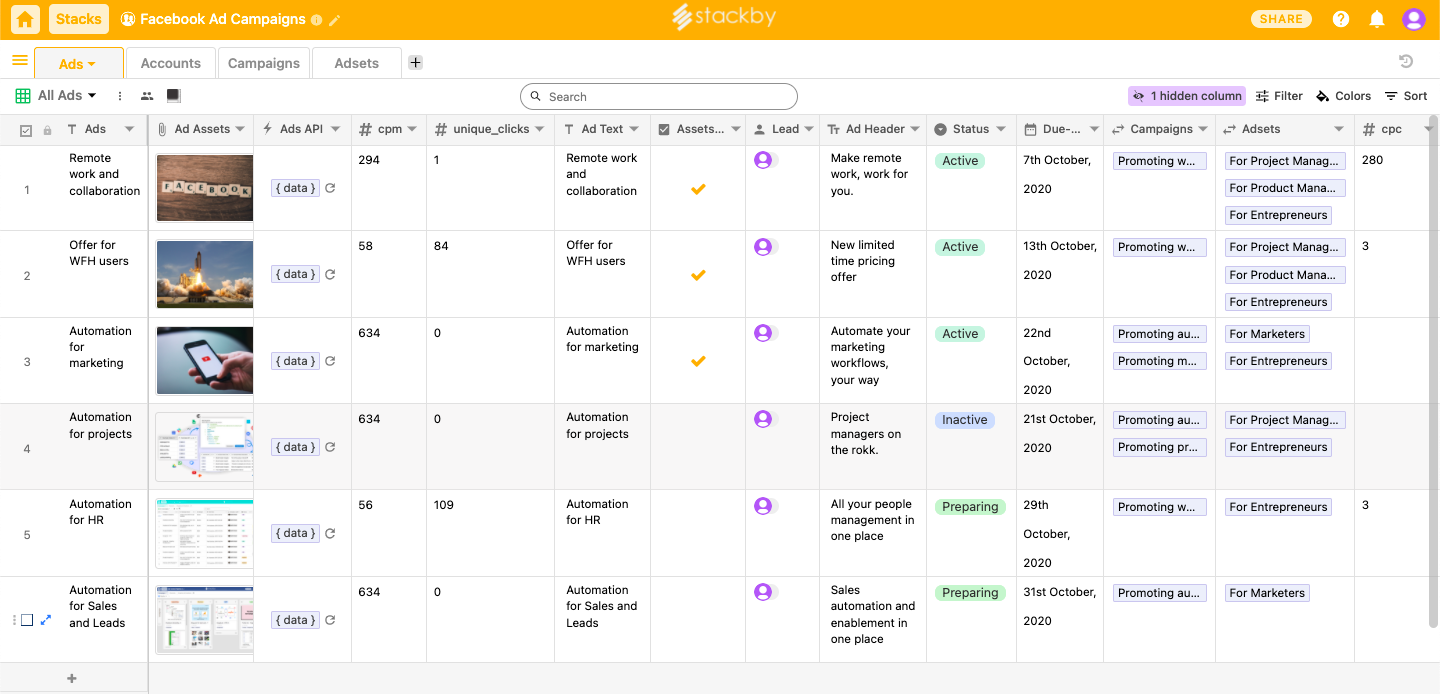This screenshot has width=1440, height=694.
Task: Open the Colors option
Action: point(1343,96)
